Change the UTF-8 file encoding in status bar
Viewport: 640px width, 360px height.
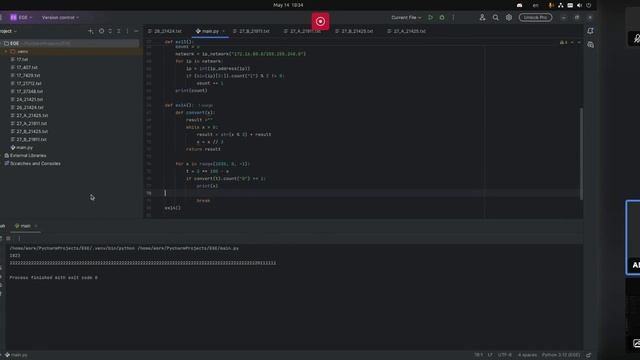click(x=504, y=355)
